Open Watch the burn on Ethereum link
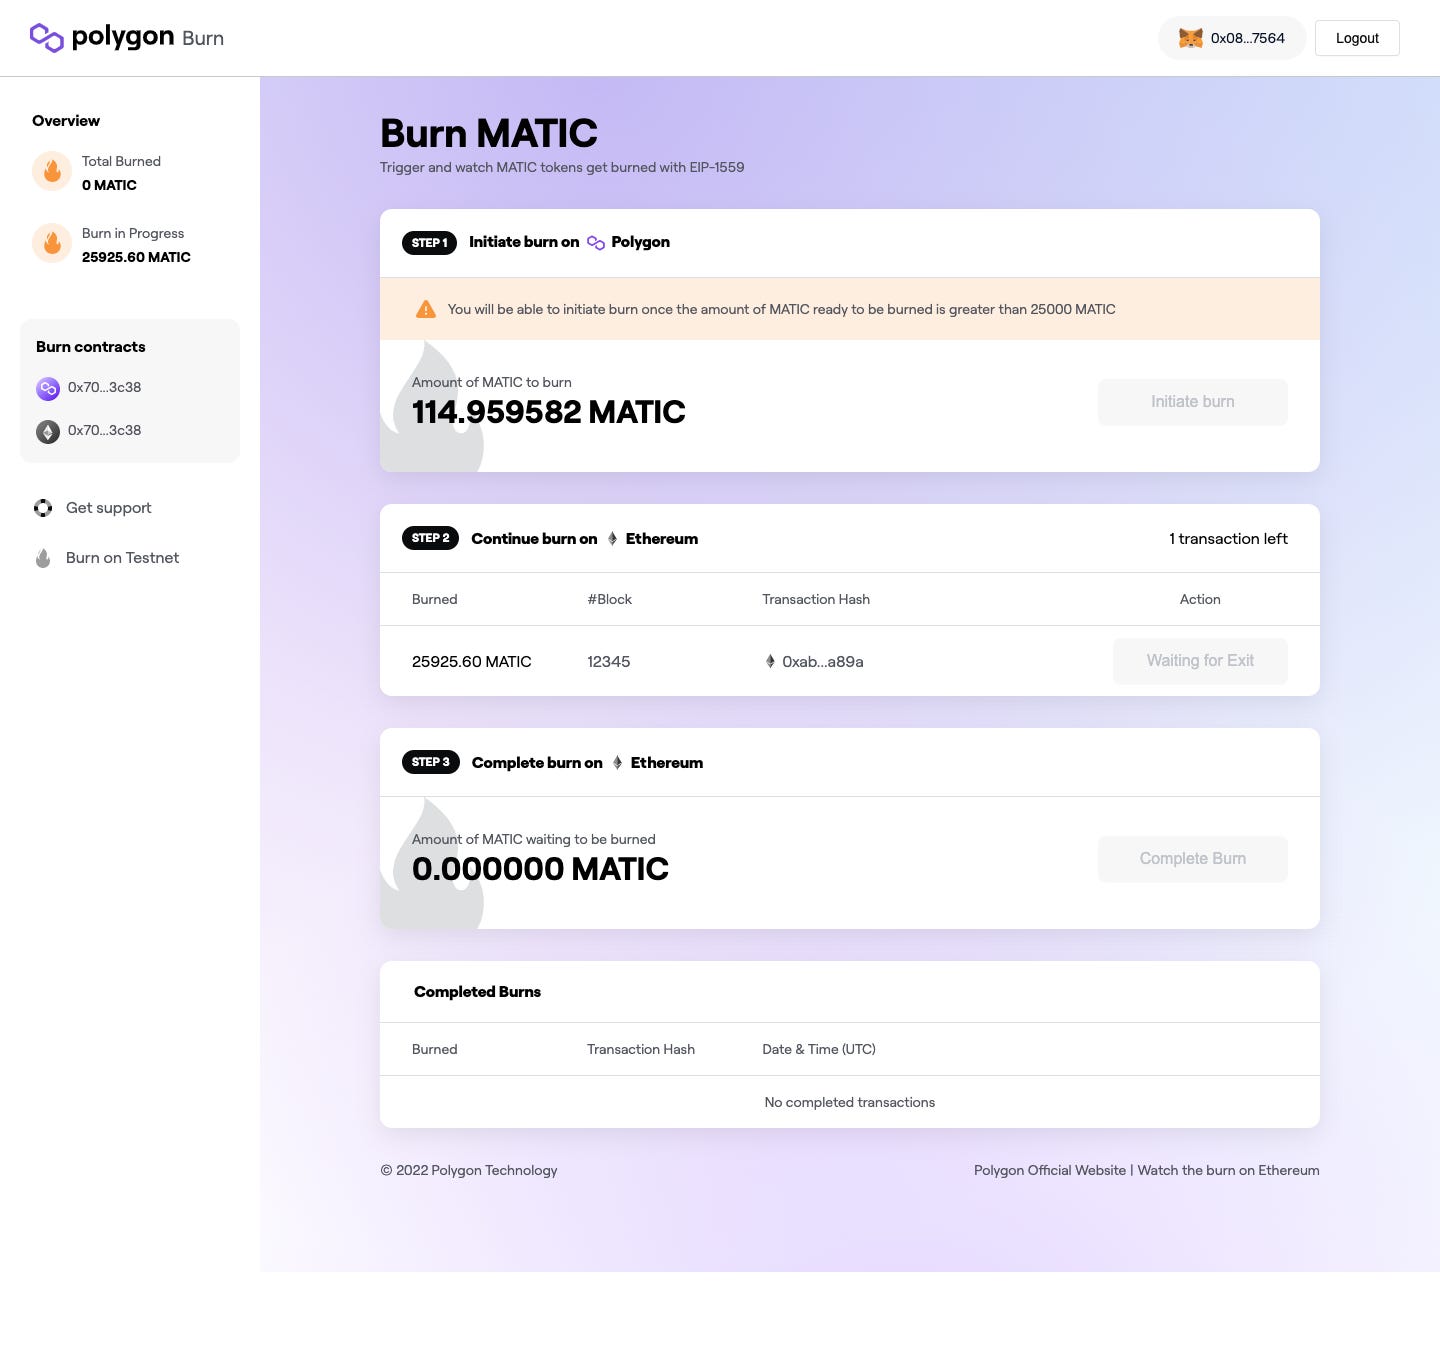This screenshot has width=1440, height=1349. pyautogui.click(x=1228, y=1170)
